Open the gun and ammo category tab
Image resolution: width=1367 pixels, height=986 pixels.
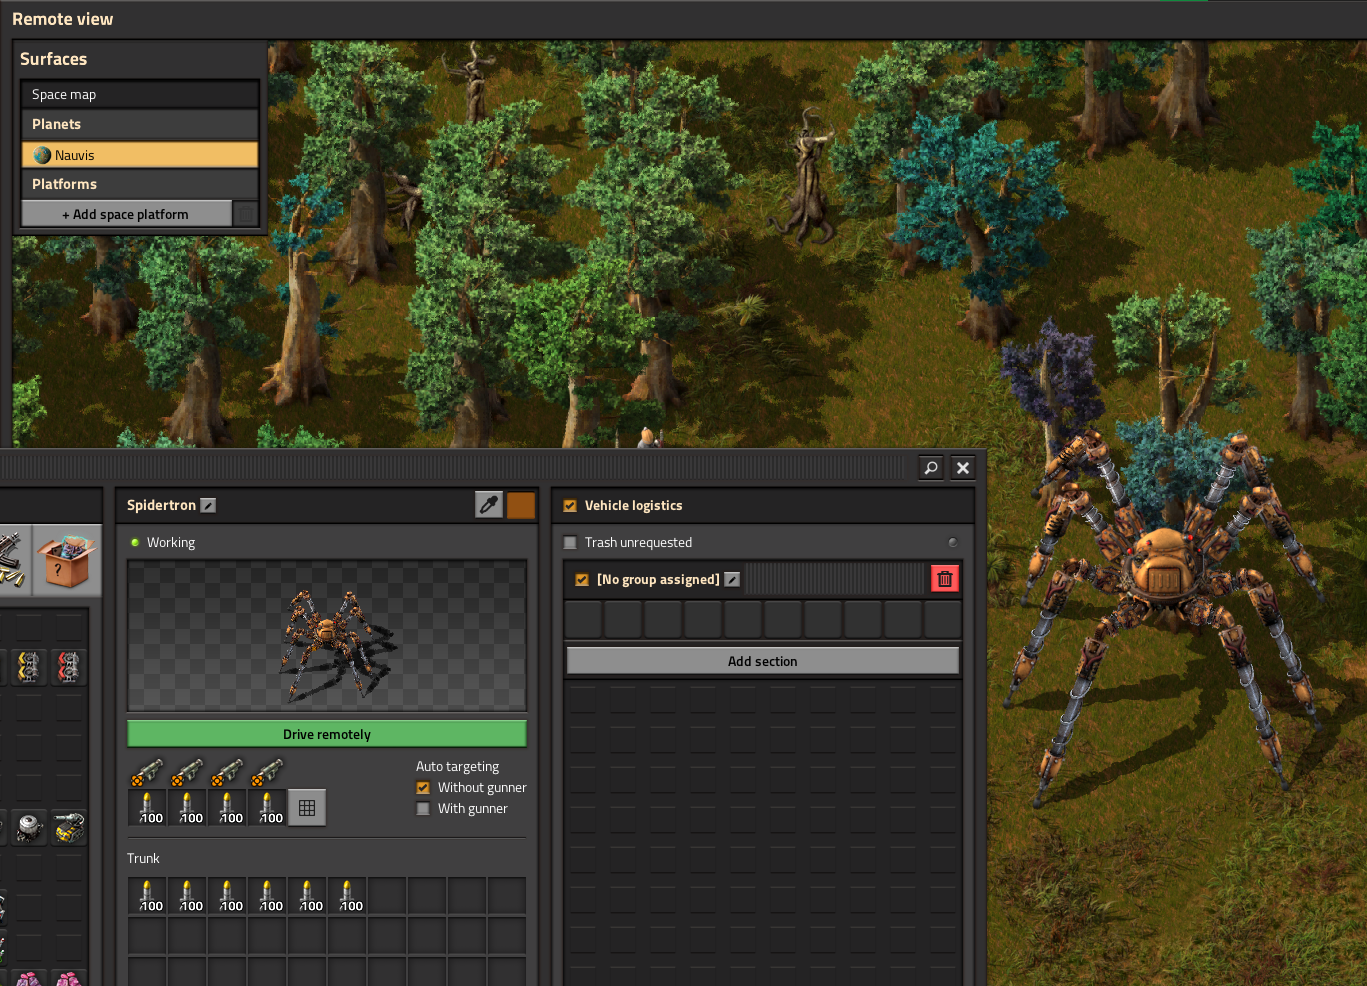pos(15,561)
